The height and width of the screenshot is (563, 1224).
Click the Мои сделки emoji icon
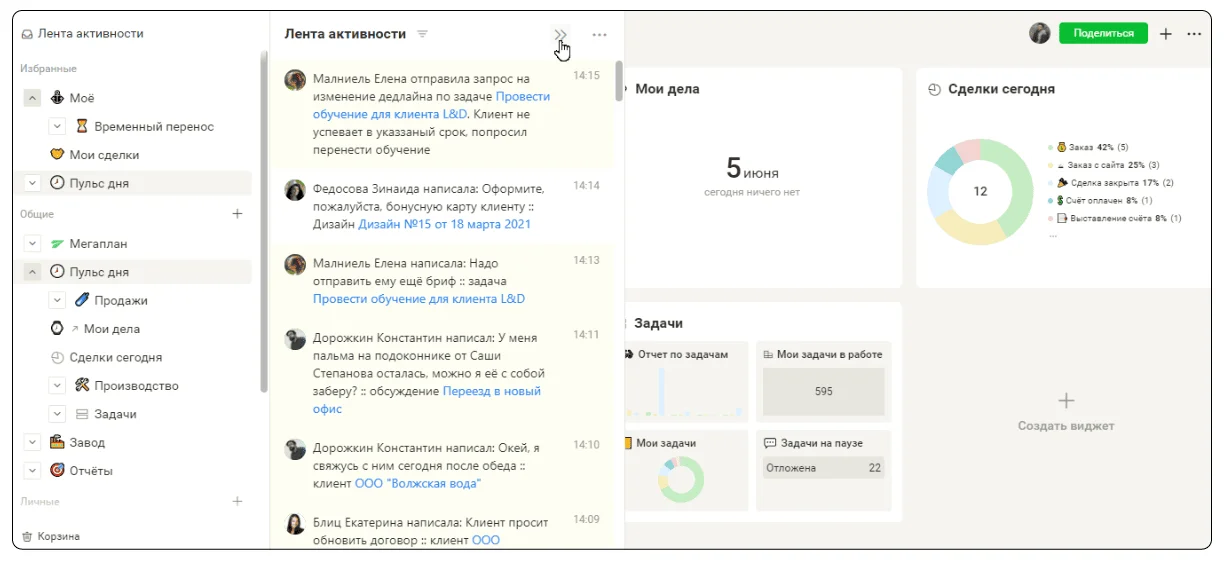coord(57,155)
